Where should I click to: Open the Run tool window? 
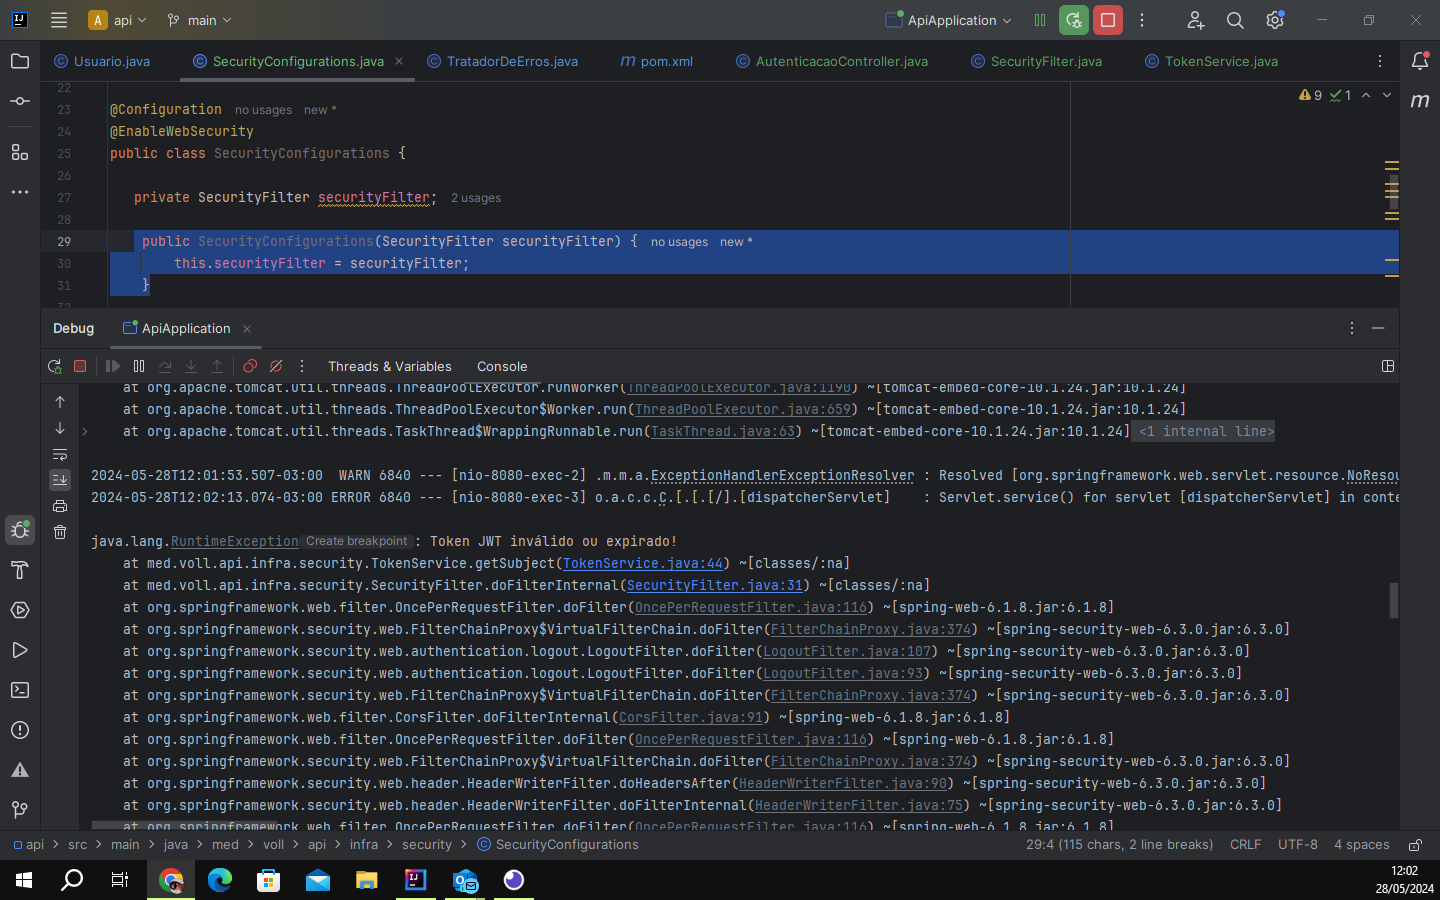[x=20, y=650]
